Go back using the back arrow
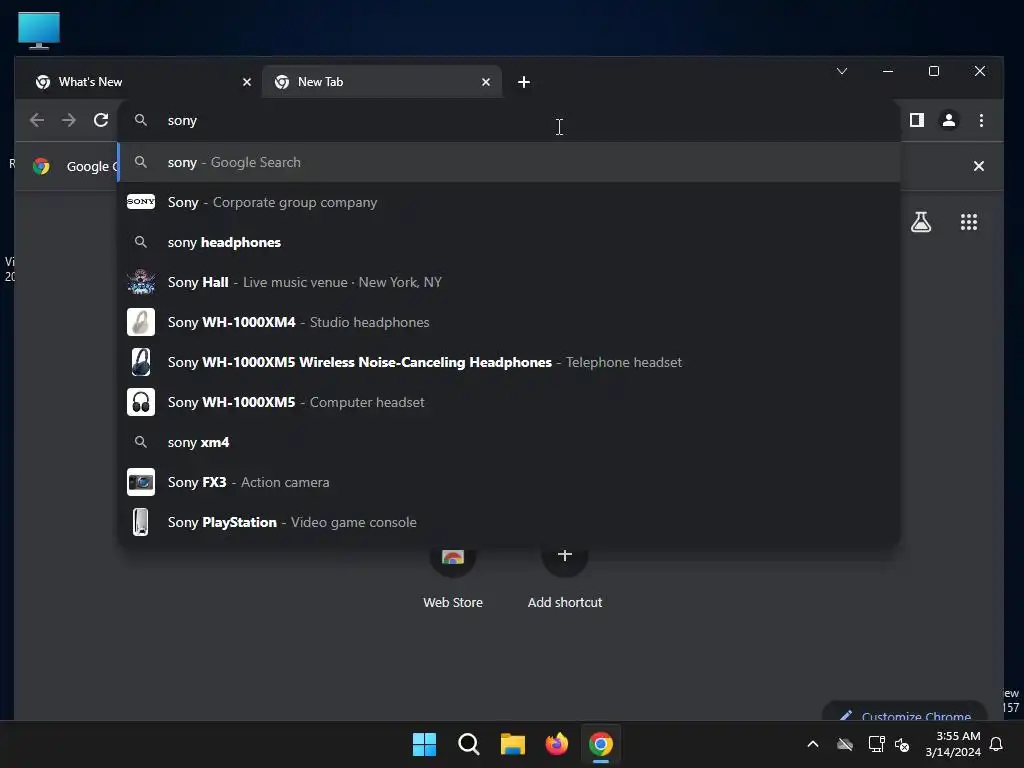The height and width of the screenshot is (768, 1024). point(37,120)
